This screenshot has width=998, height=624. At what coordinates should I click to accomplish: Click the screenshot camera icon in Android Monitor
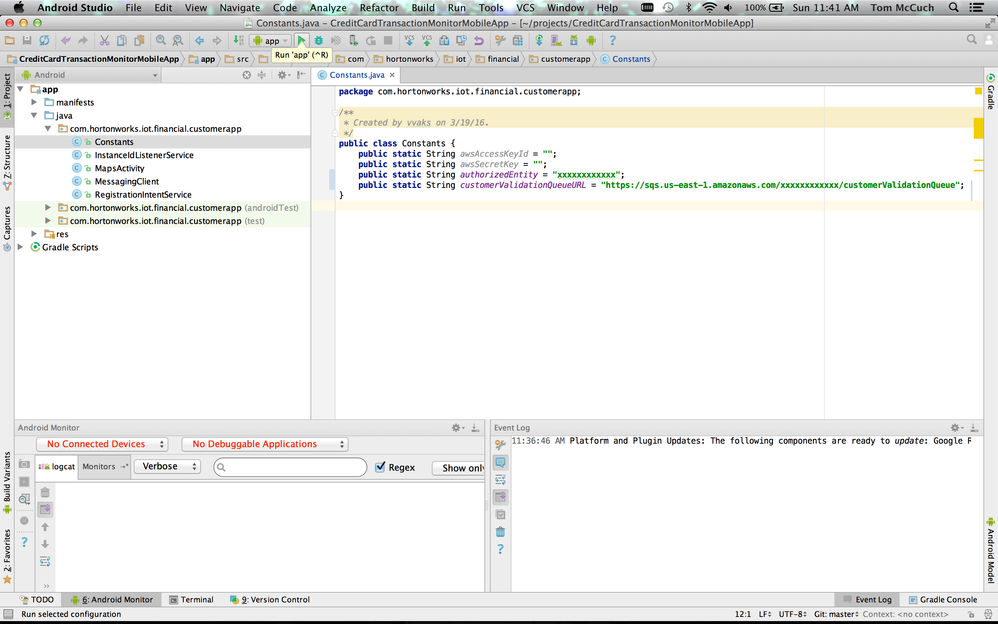(x=25, y=465)
